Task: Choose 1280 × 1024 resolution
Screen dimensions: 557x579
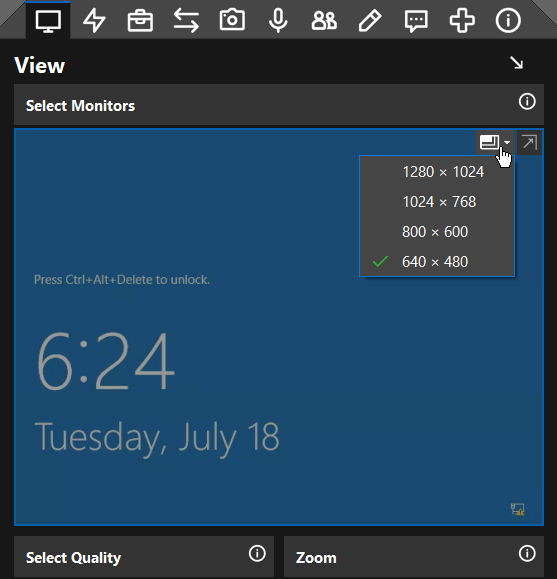Action: tap(437, 172)
